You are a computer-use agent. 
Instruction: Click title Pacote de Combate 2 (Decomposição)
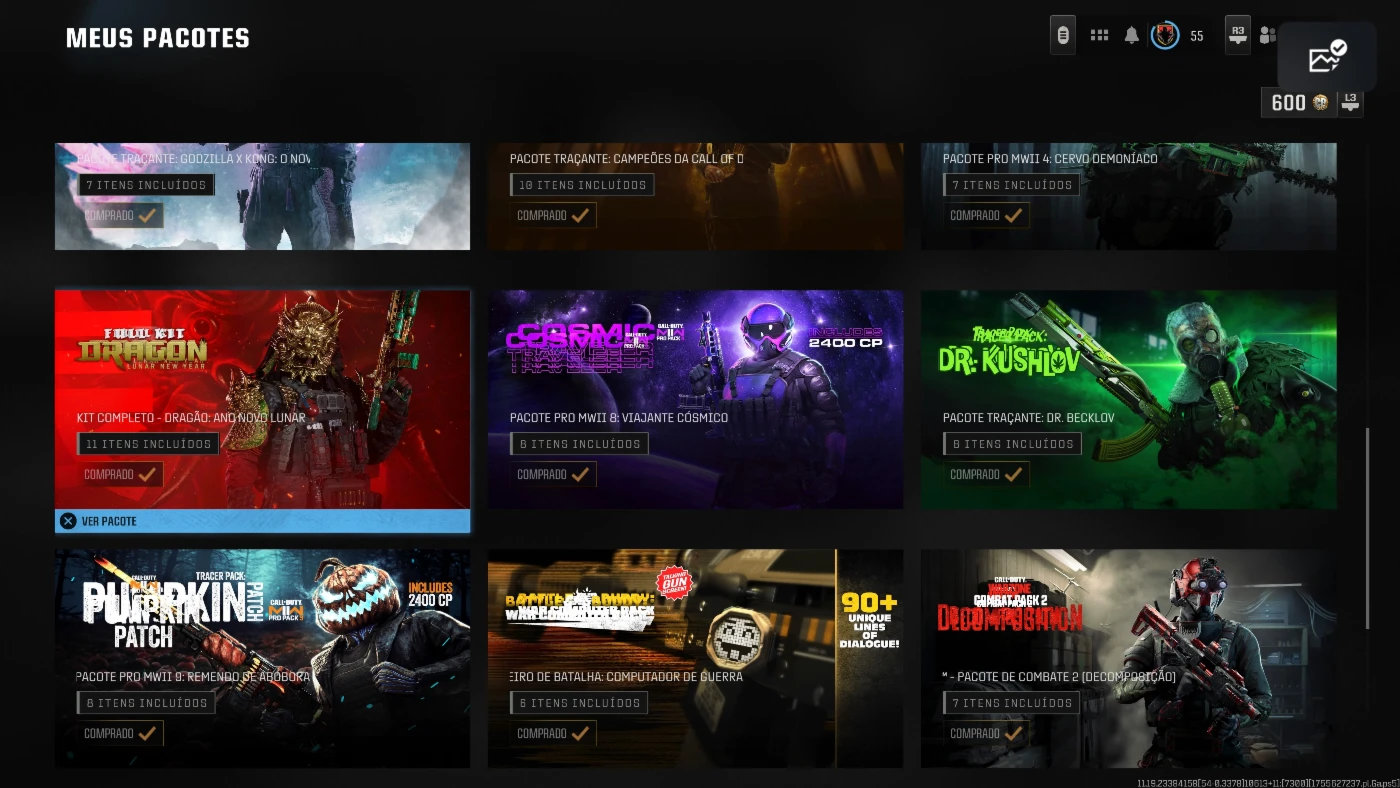click(x=1059, y=677)
